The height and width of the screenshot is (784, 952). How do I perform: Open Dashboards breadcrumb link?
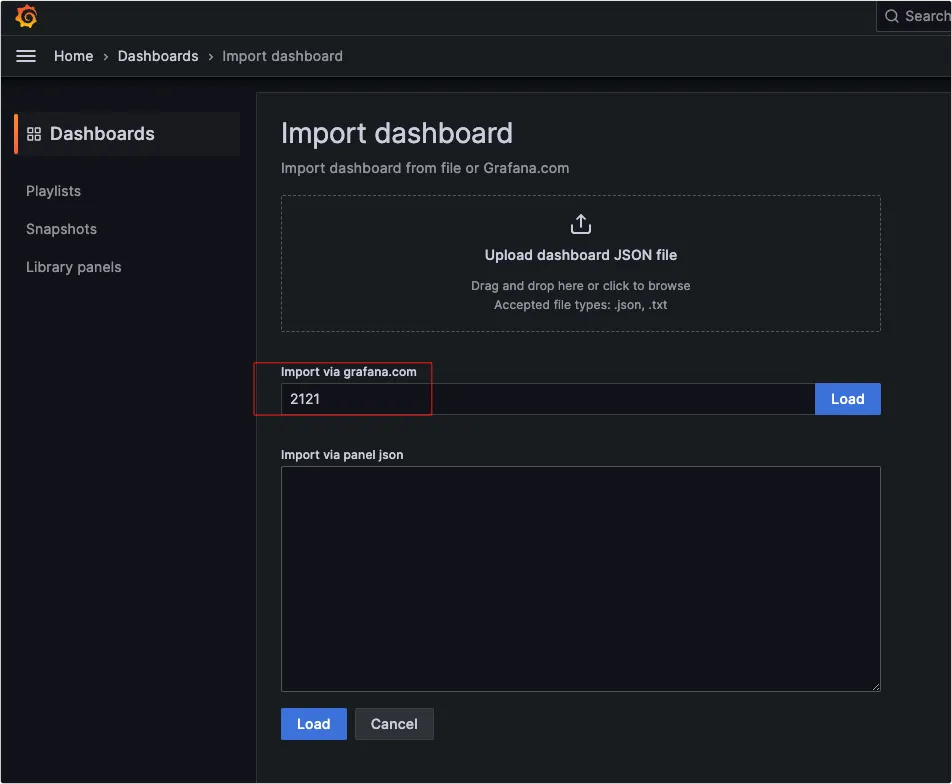click(x=158, y=56)
